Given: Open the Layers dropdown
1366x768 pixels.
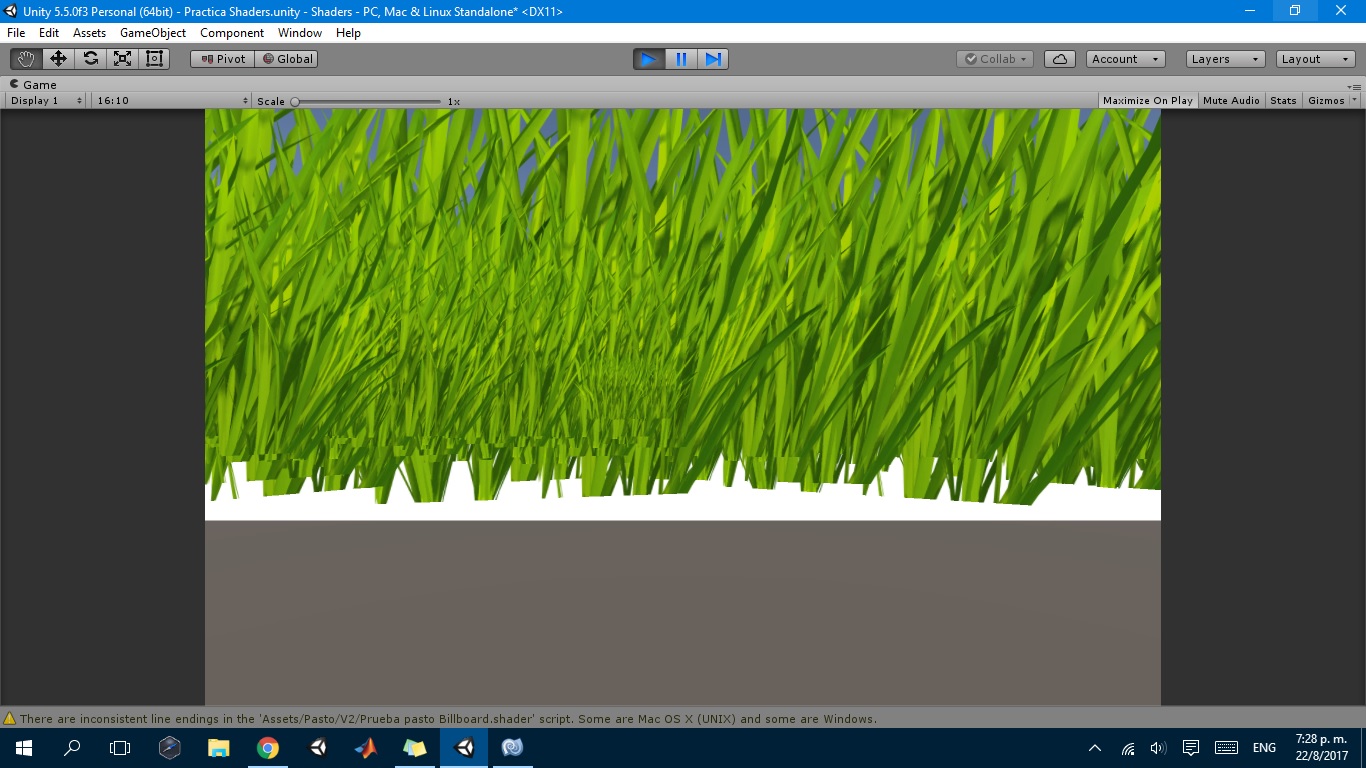Looking at the screenshot, I should tap(1226, 59).
